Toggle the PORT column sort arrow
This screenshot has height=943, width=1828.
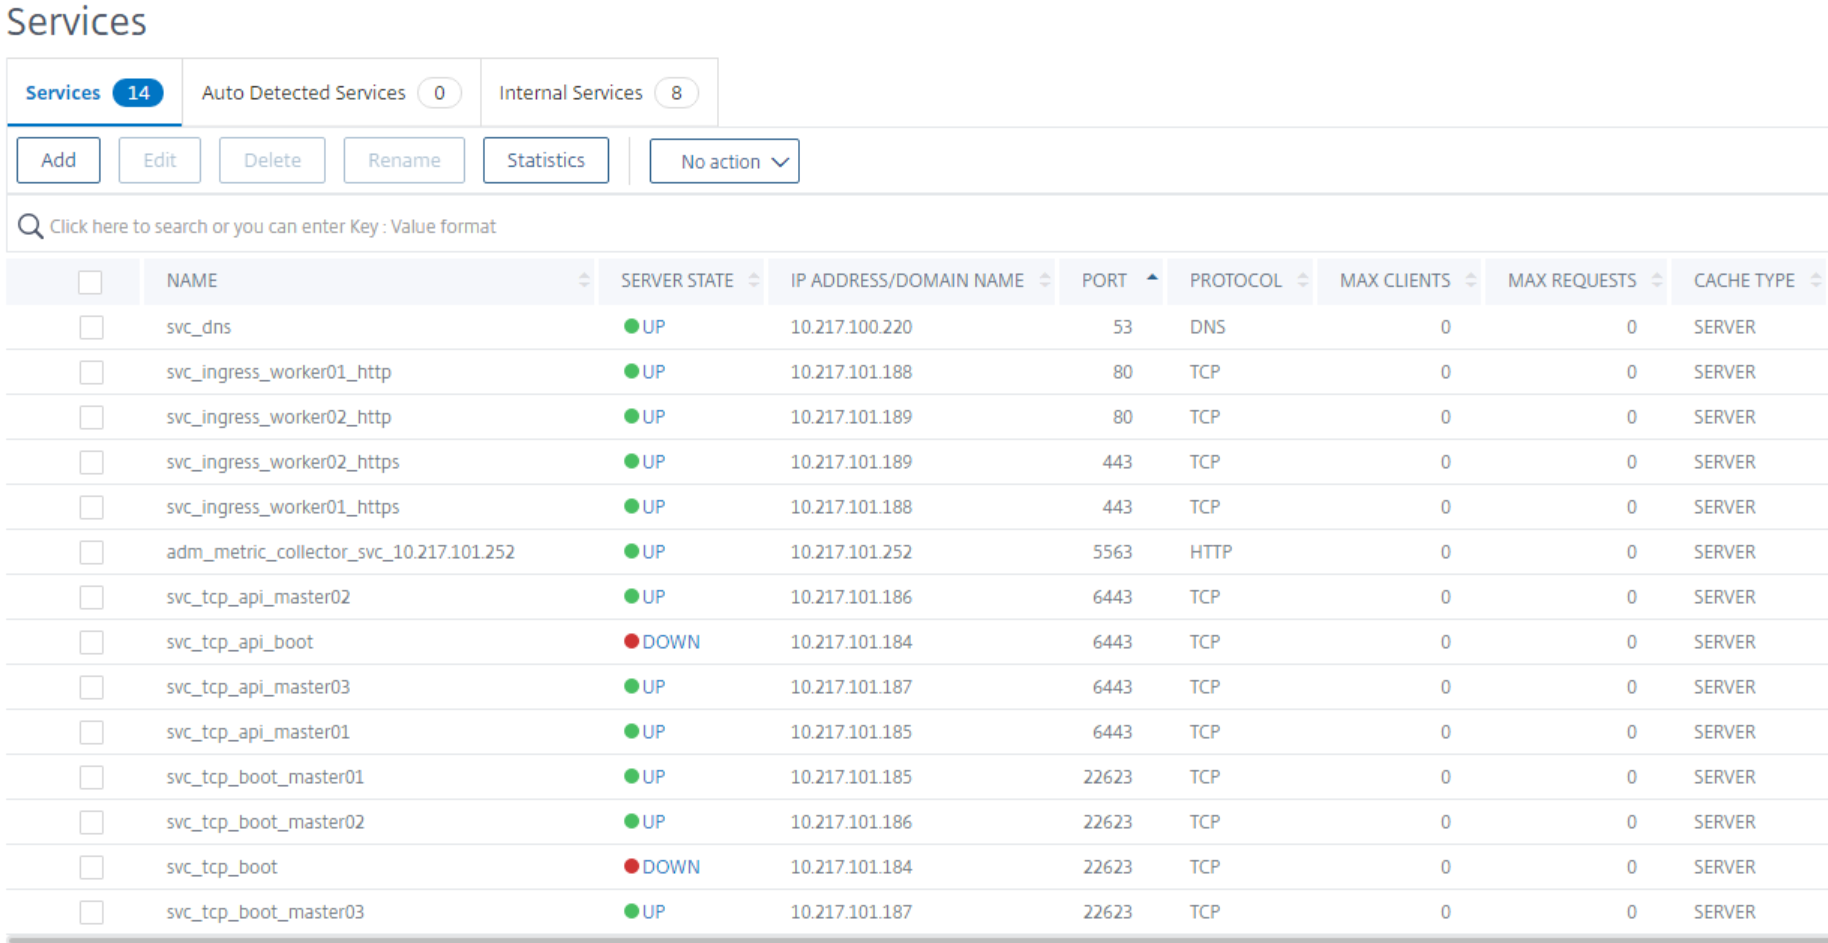[1152, 278]
